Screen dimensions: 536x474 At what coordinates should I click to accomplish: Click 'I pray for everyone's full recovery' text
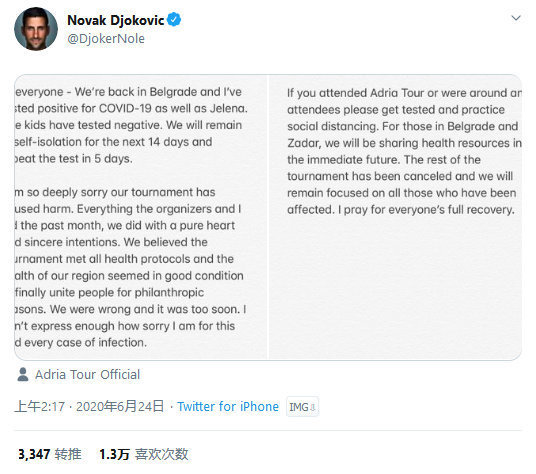point(426,209)
